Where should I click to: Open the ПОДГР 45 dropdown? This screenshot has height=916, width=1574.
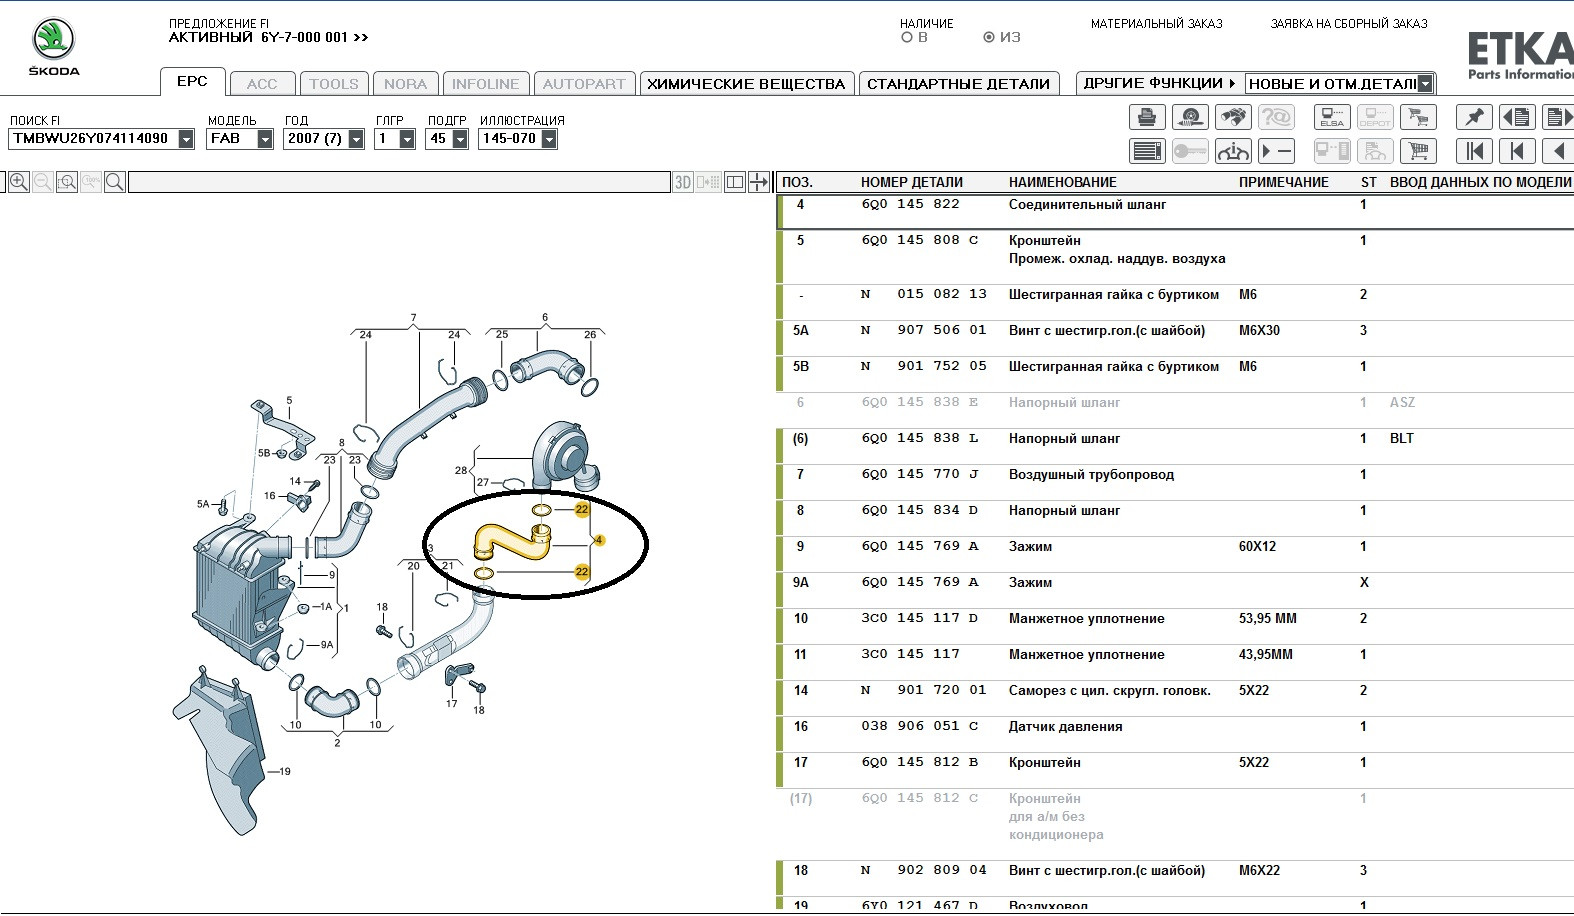(460, 139)
